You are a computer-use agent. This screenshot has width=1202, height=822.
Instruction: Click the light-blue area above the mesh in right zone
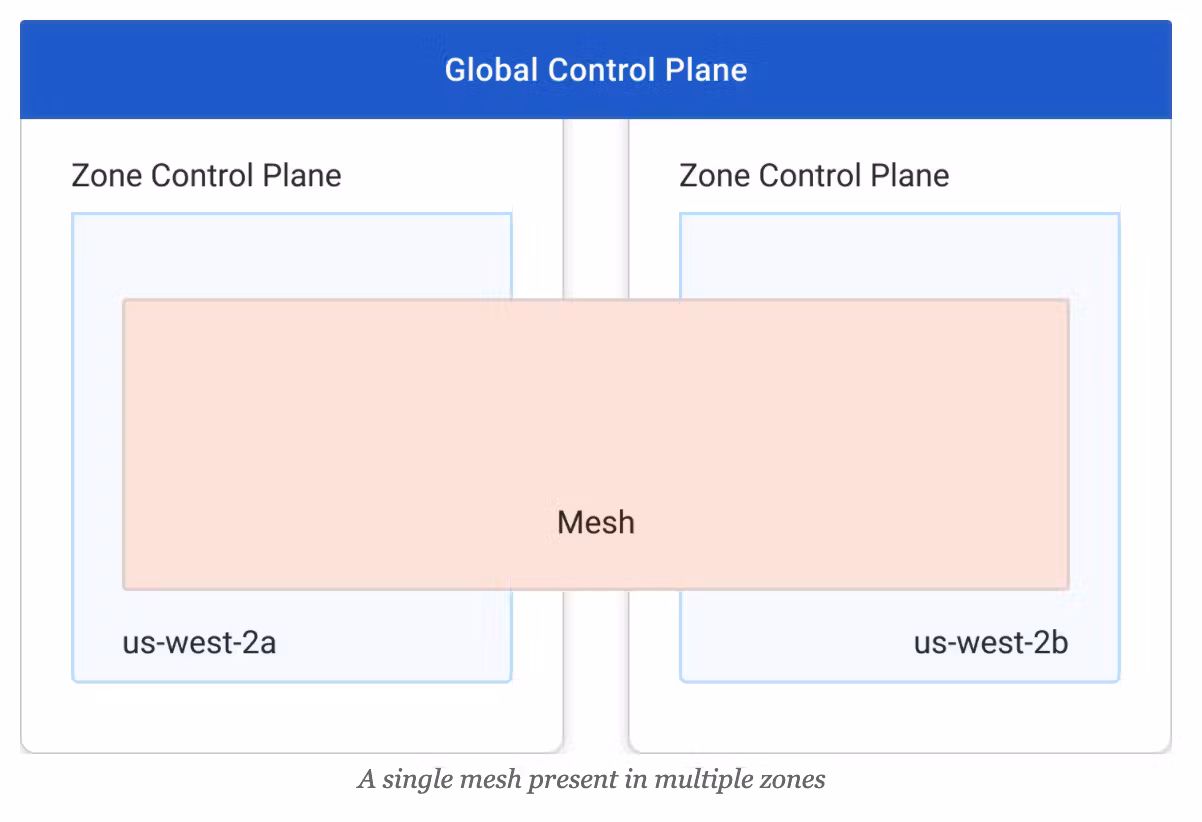pos(900,256)
